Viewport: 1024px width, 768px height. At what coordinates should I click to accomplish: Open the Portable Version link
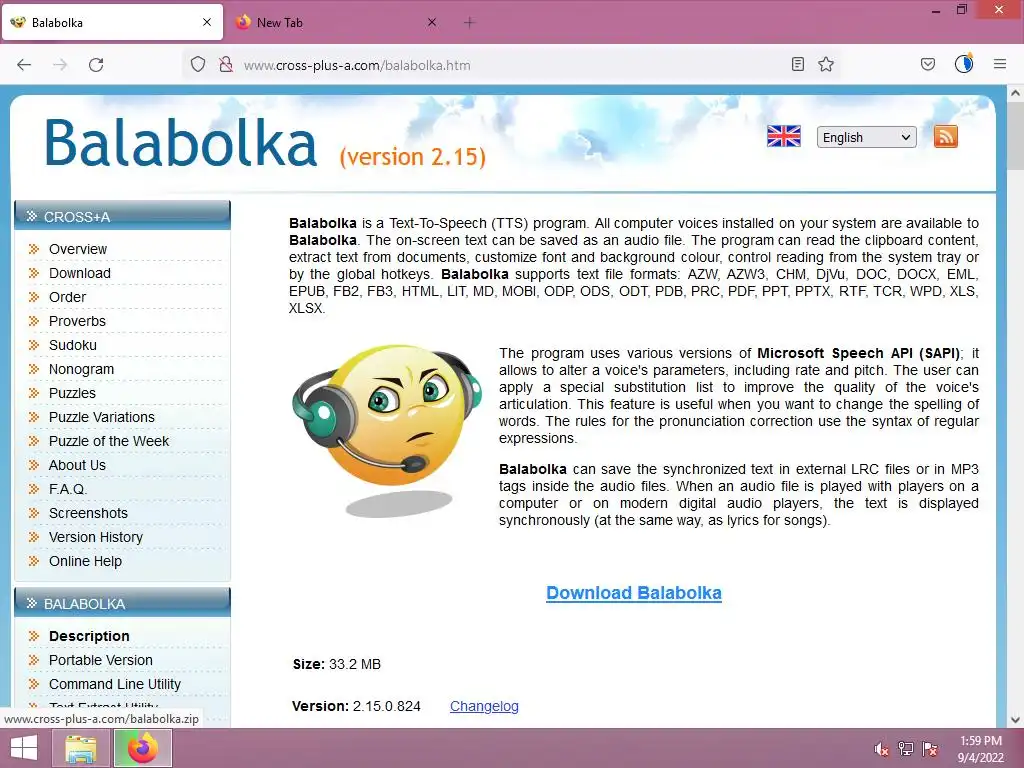tap(101, 660)
